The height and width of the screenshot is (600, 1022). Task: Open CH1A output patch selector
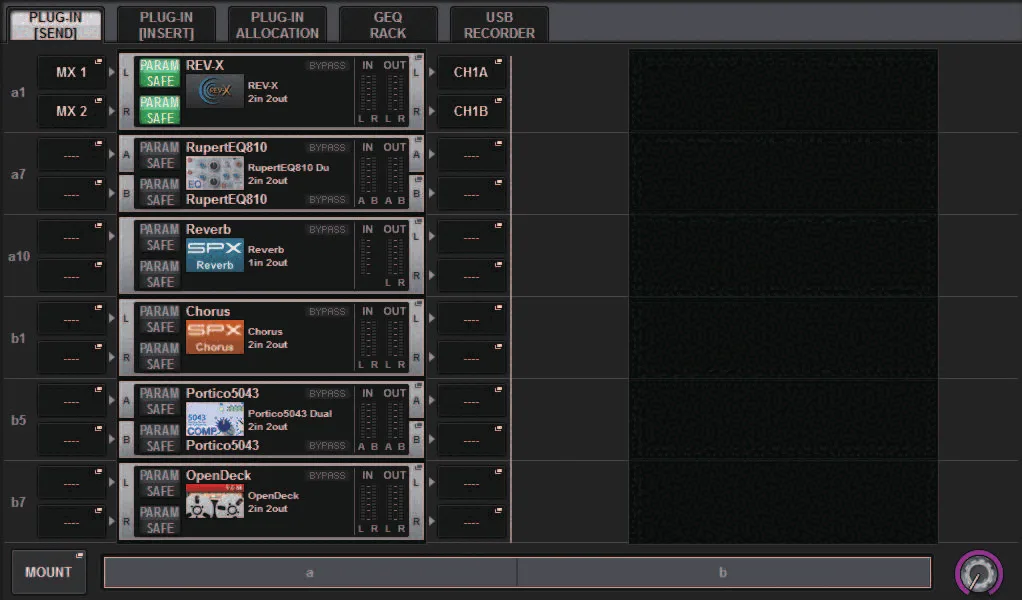pos(471,72)
